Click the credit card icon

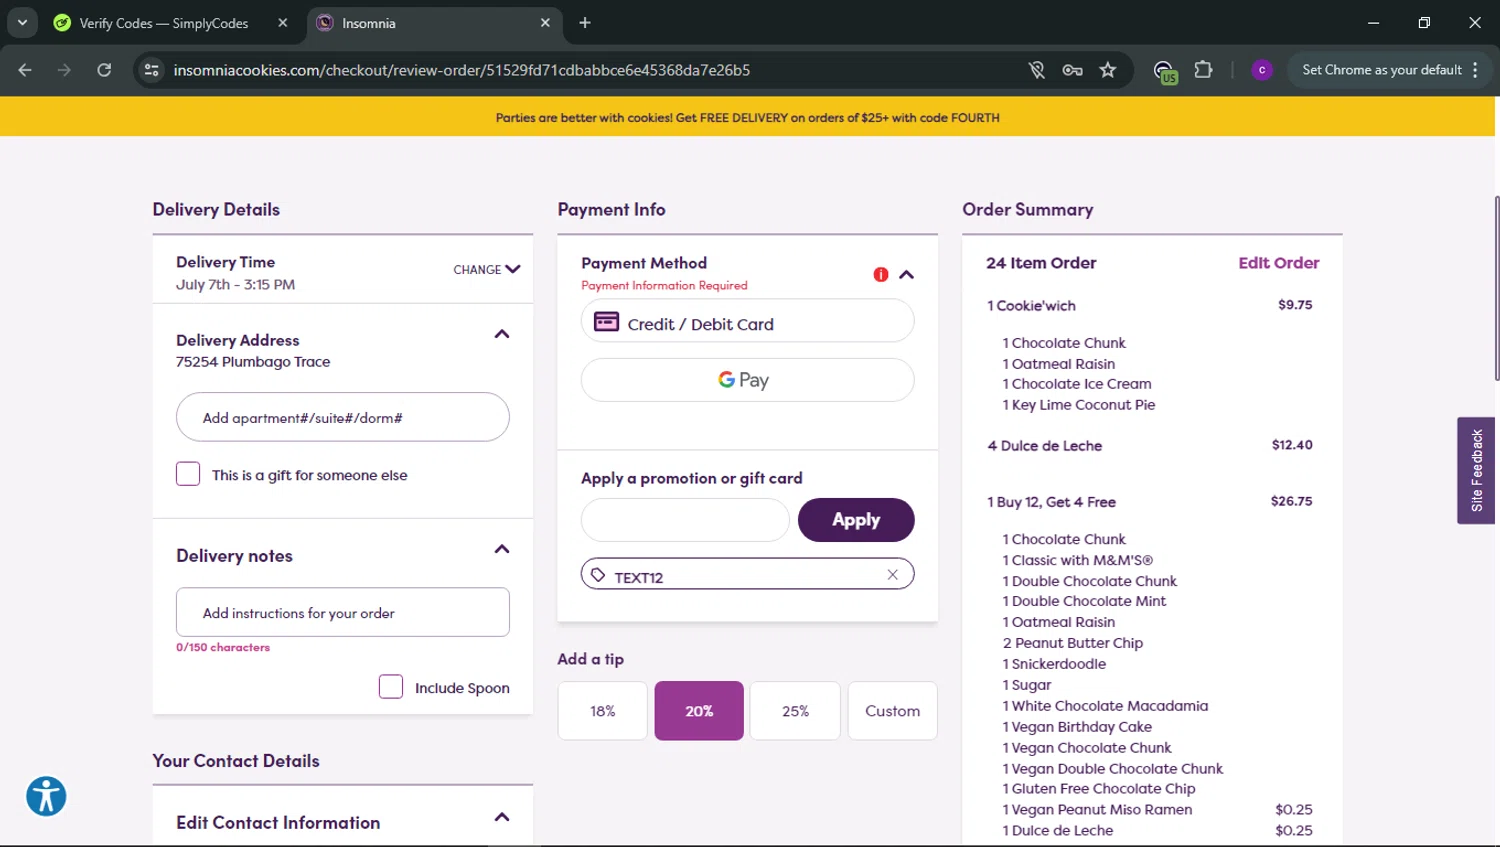tap(606, 322)
